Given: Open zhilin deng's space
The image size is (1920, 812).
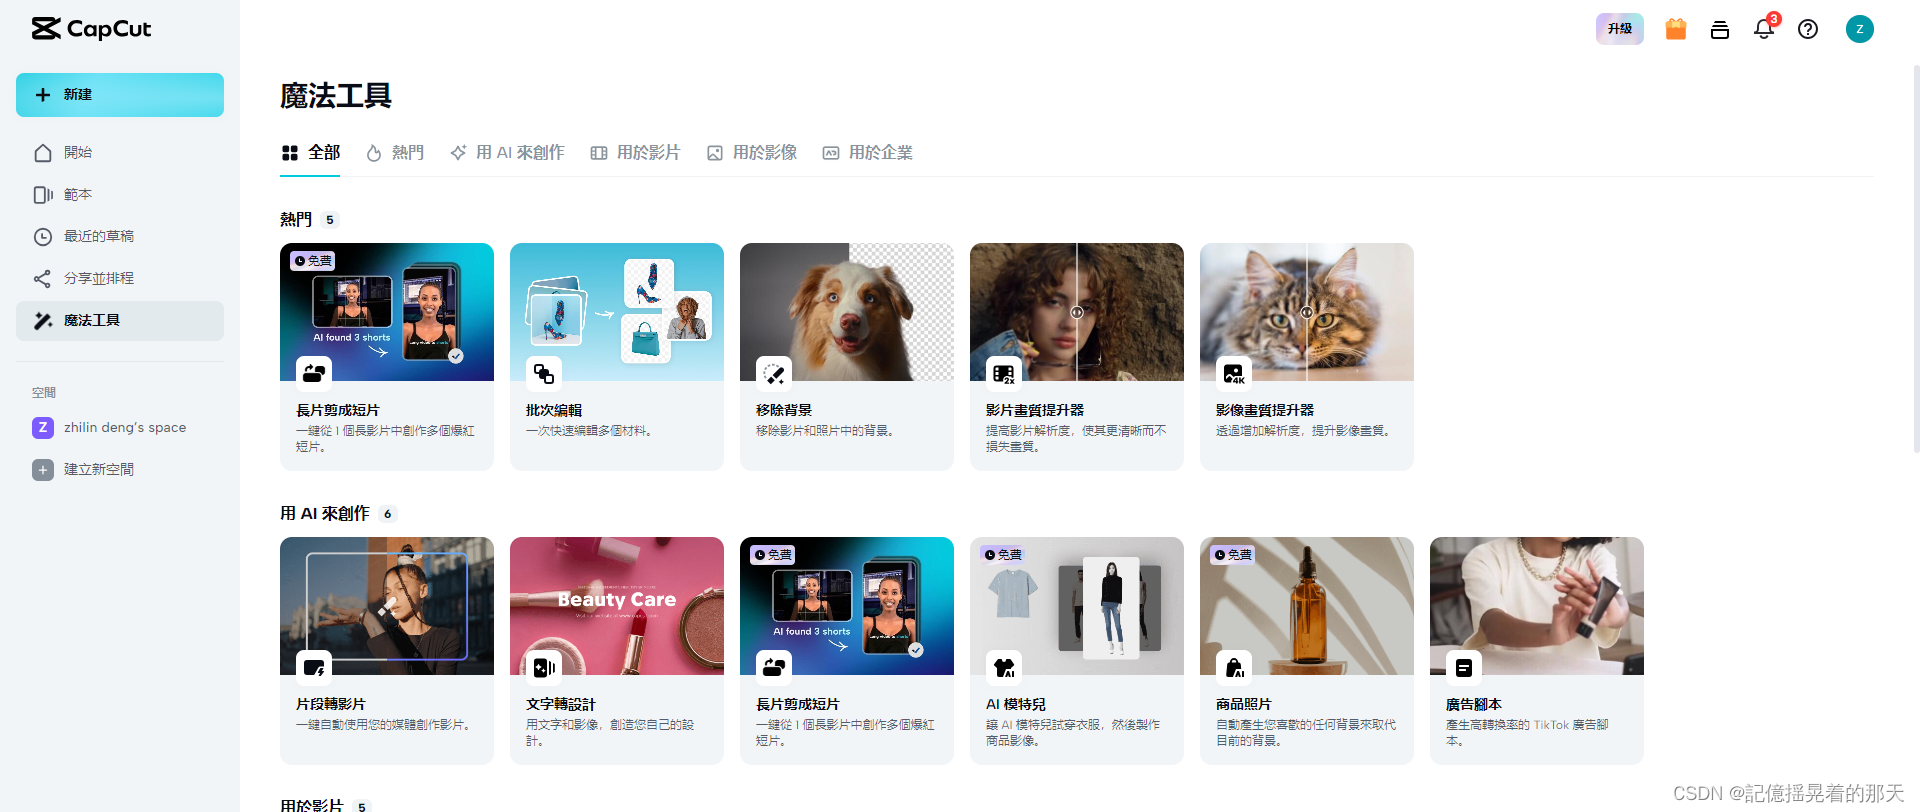Looking at the screenshot, I should pos(120,428).
